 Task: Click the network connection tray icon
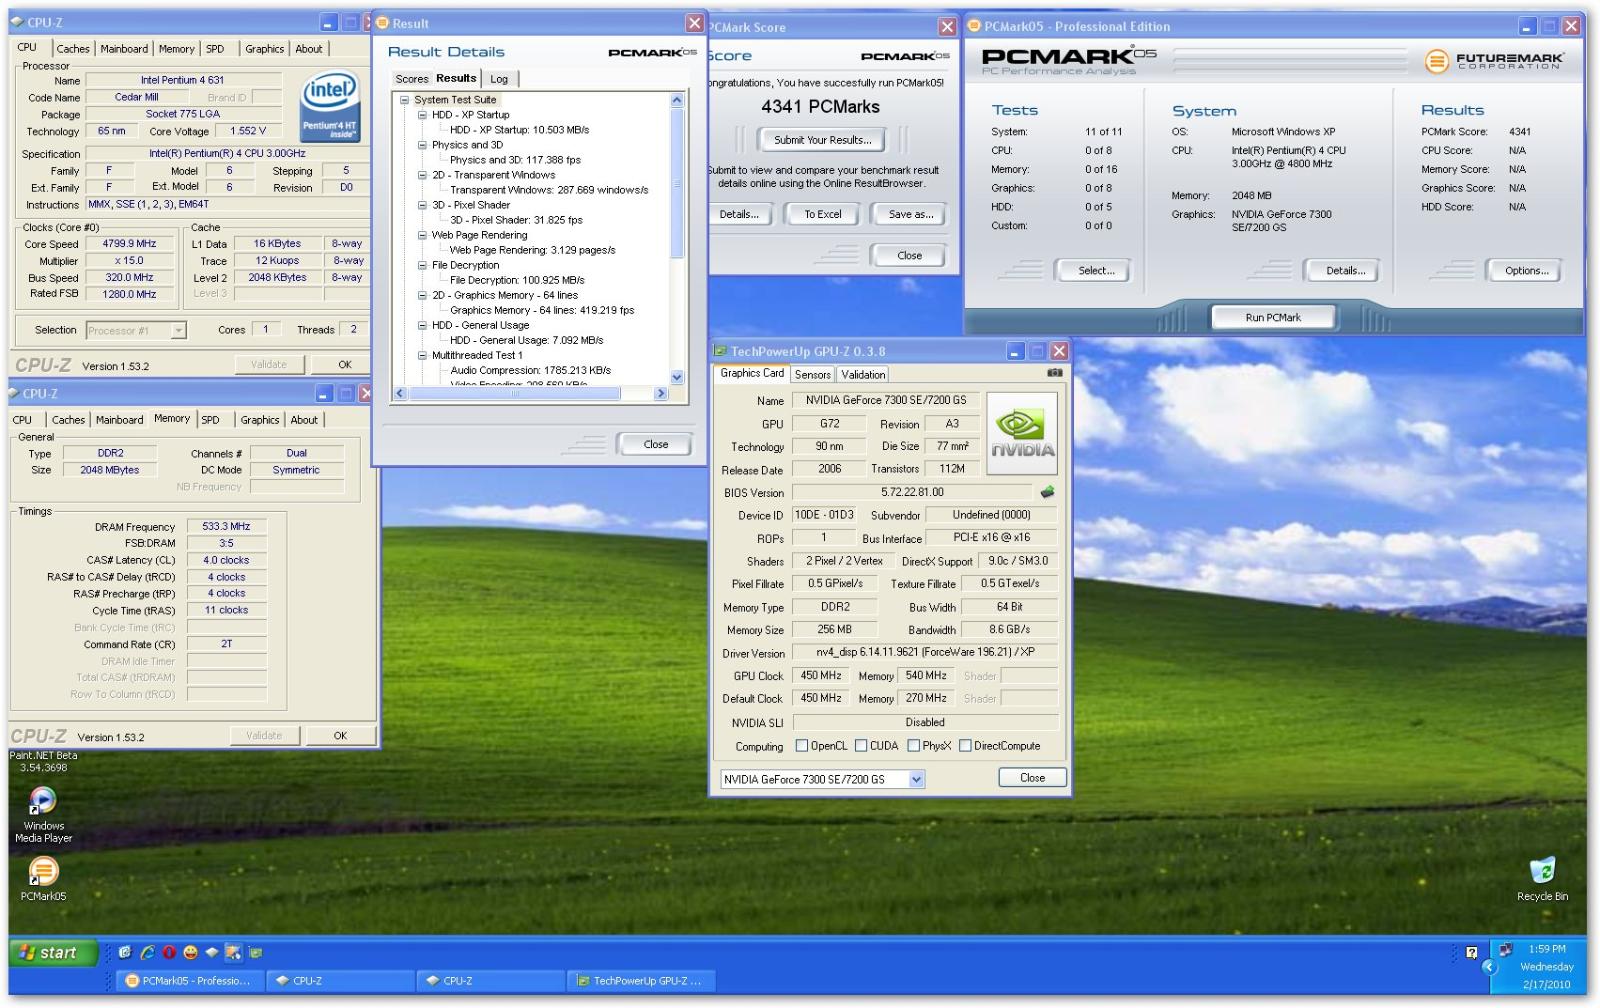point(1505,950)
